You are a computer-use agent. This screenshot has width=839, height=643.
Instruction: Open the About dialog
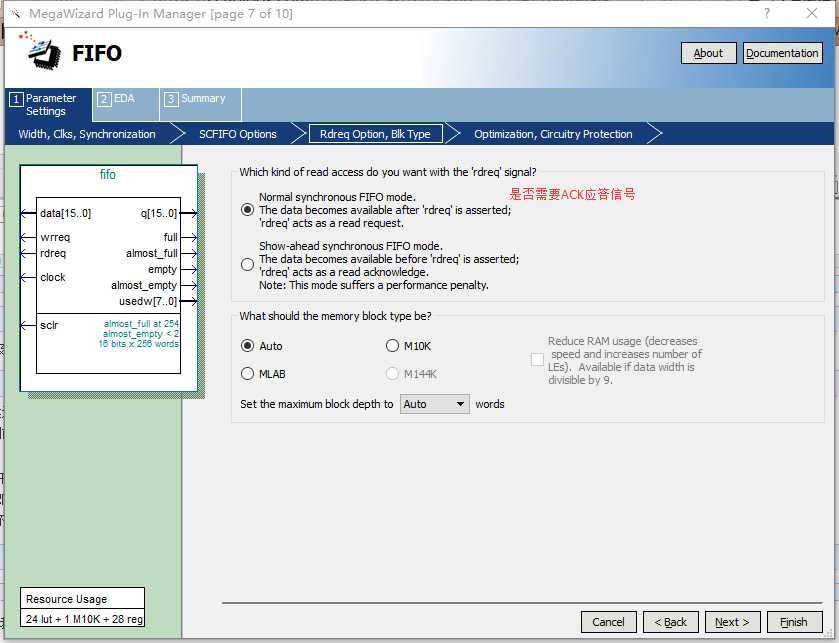click(708, 53)
